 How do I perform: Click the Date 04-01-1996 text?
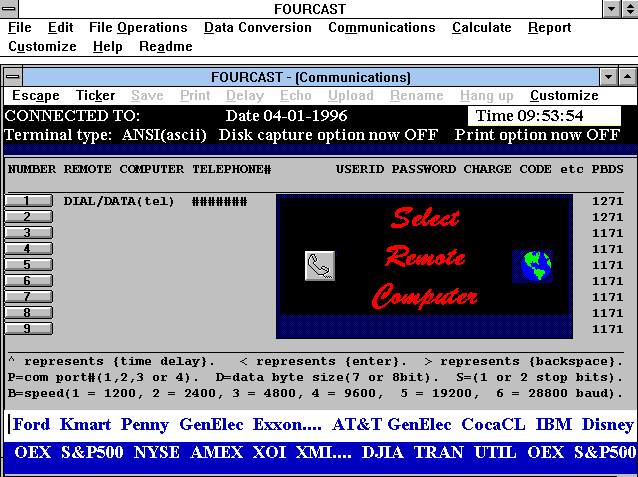(286, 116)
